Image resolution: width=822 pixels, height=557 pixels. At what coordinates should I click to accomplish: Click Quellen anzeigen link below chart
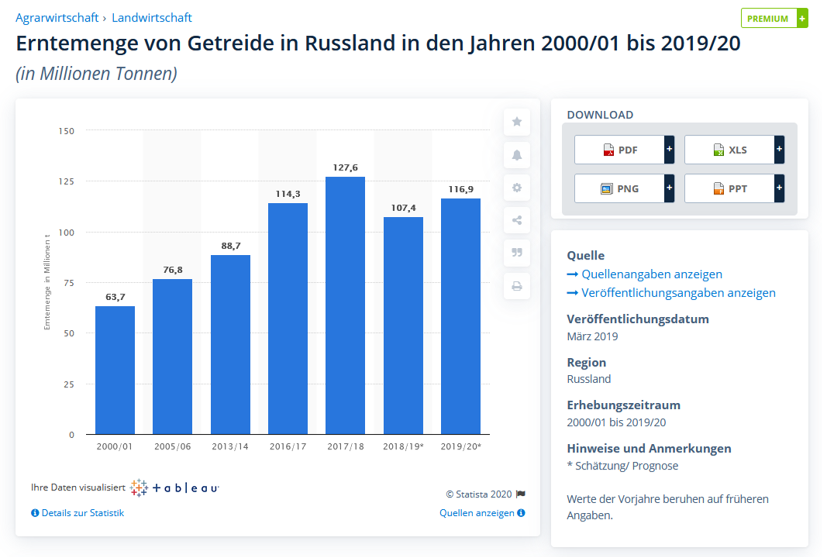click(x=477, y=513)
